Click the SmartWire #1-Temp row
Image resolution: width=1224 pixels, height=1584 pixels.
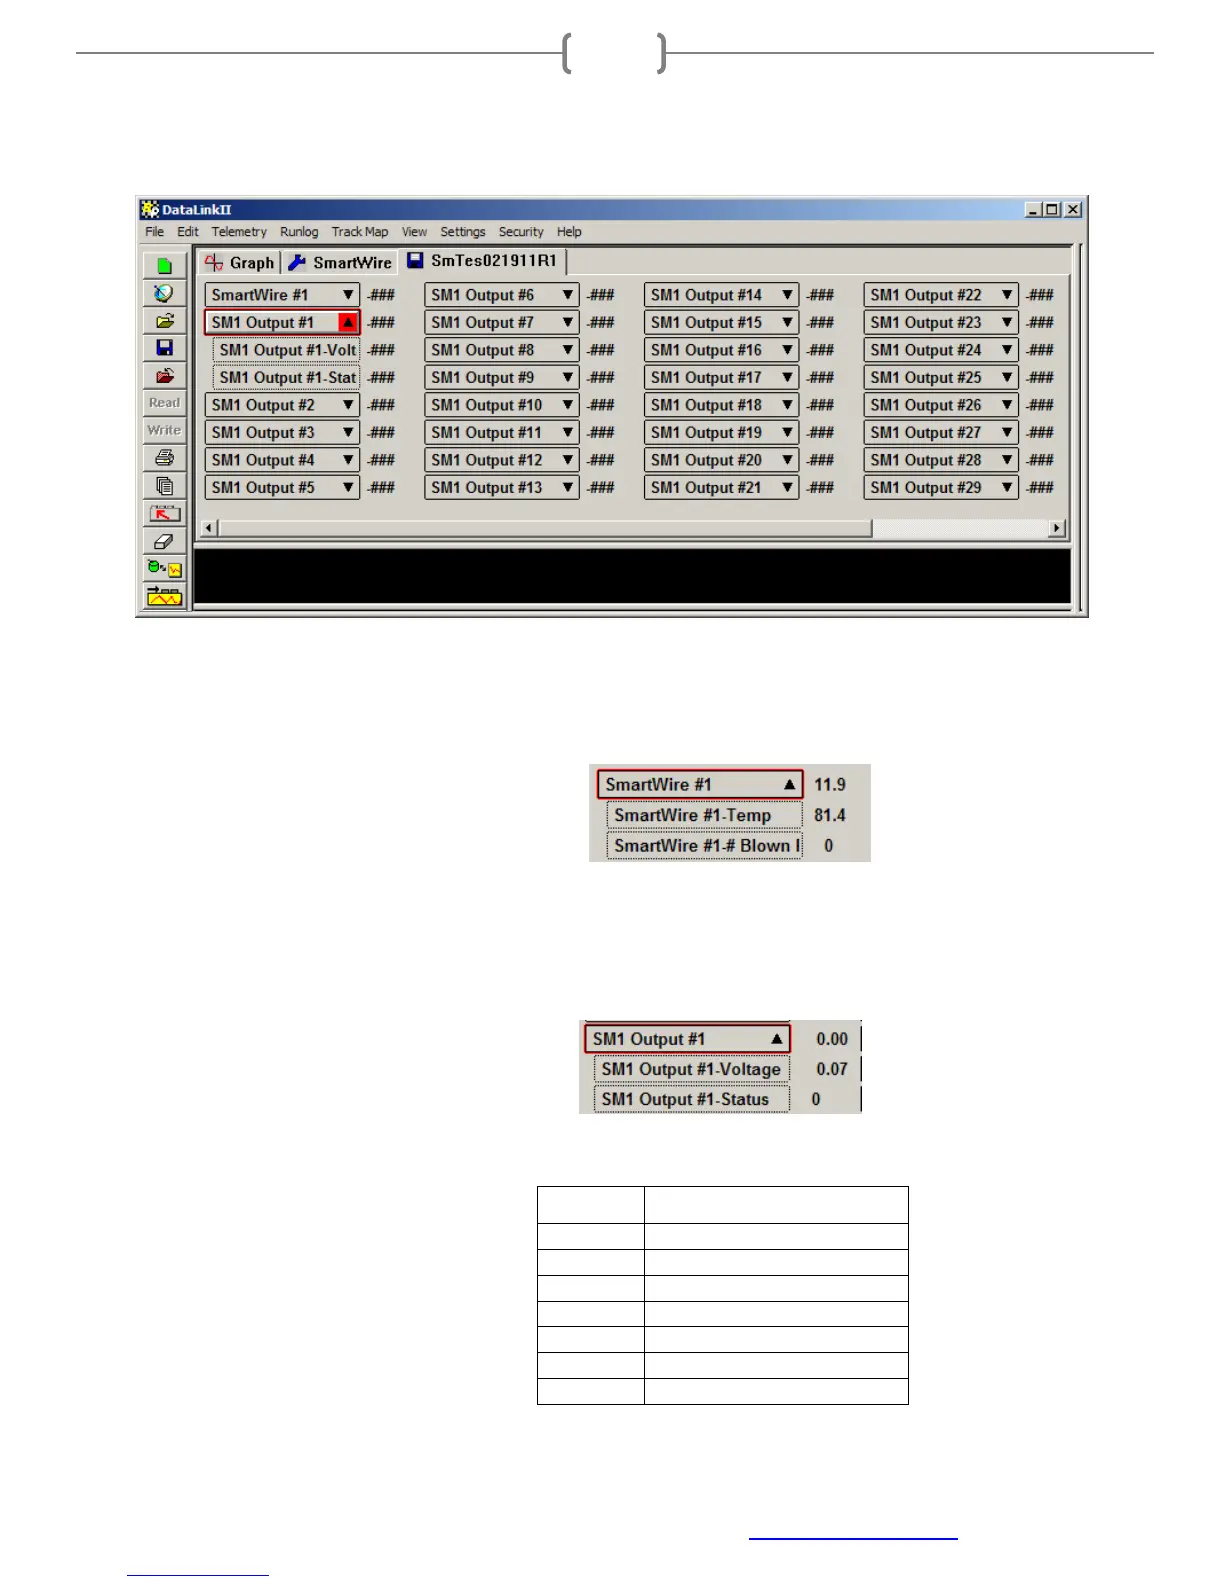point(704,815)
